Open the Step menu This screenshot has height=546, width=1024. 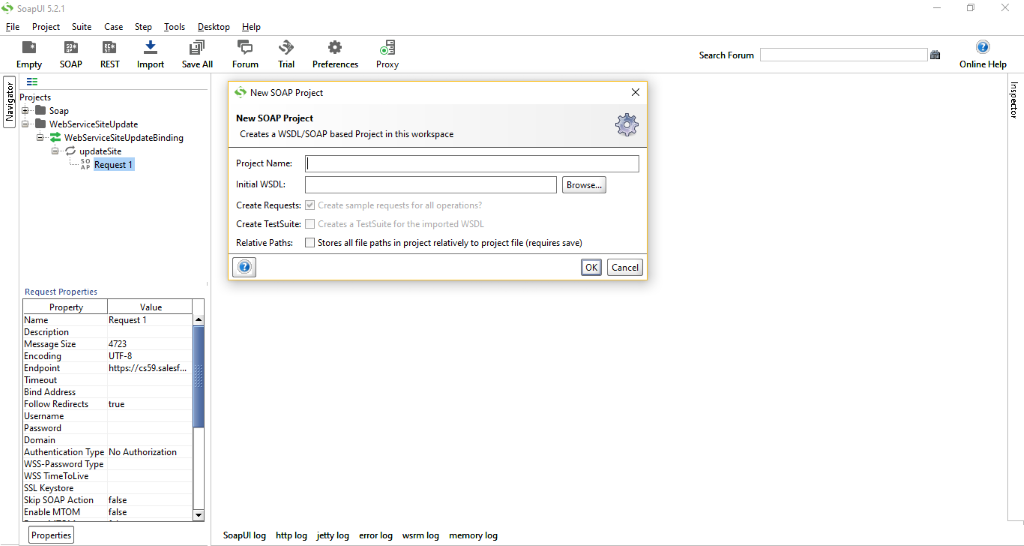point(143,27)
